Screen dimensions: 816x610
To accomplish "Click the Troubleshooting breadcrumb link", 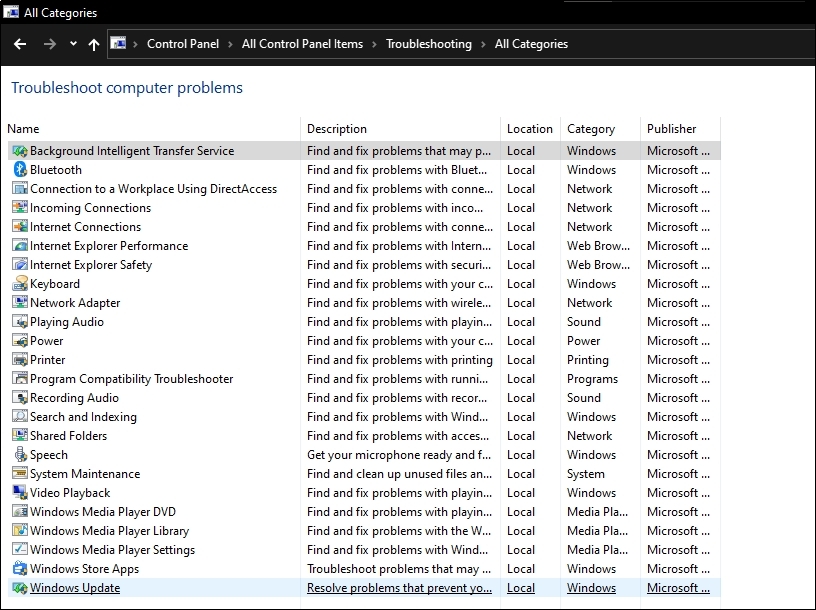I will 428,44.
